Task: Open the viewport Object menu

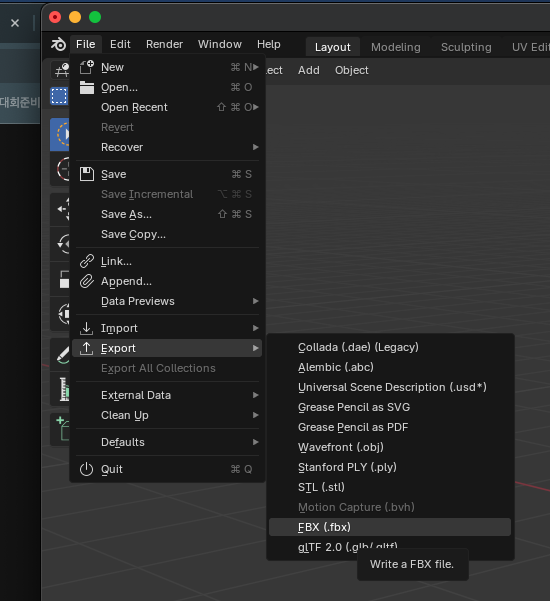Action: click(x=351, y=71)
